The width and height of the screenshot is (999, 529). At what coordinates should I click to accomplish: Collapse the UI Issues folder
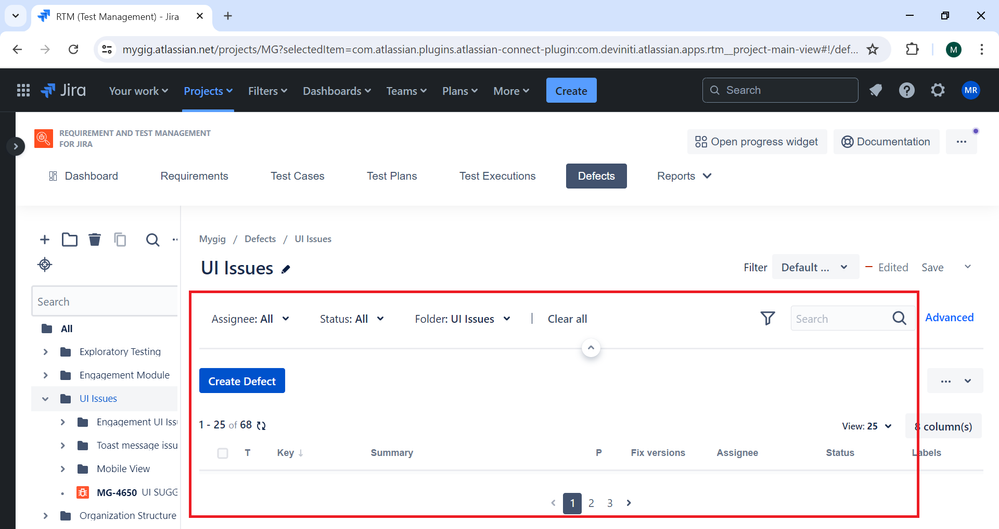[45, 399]
